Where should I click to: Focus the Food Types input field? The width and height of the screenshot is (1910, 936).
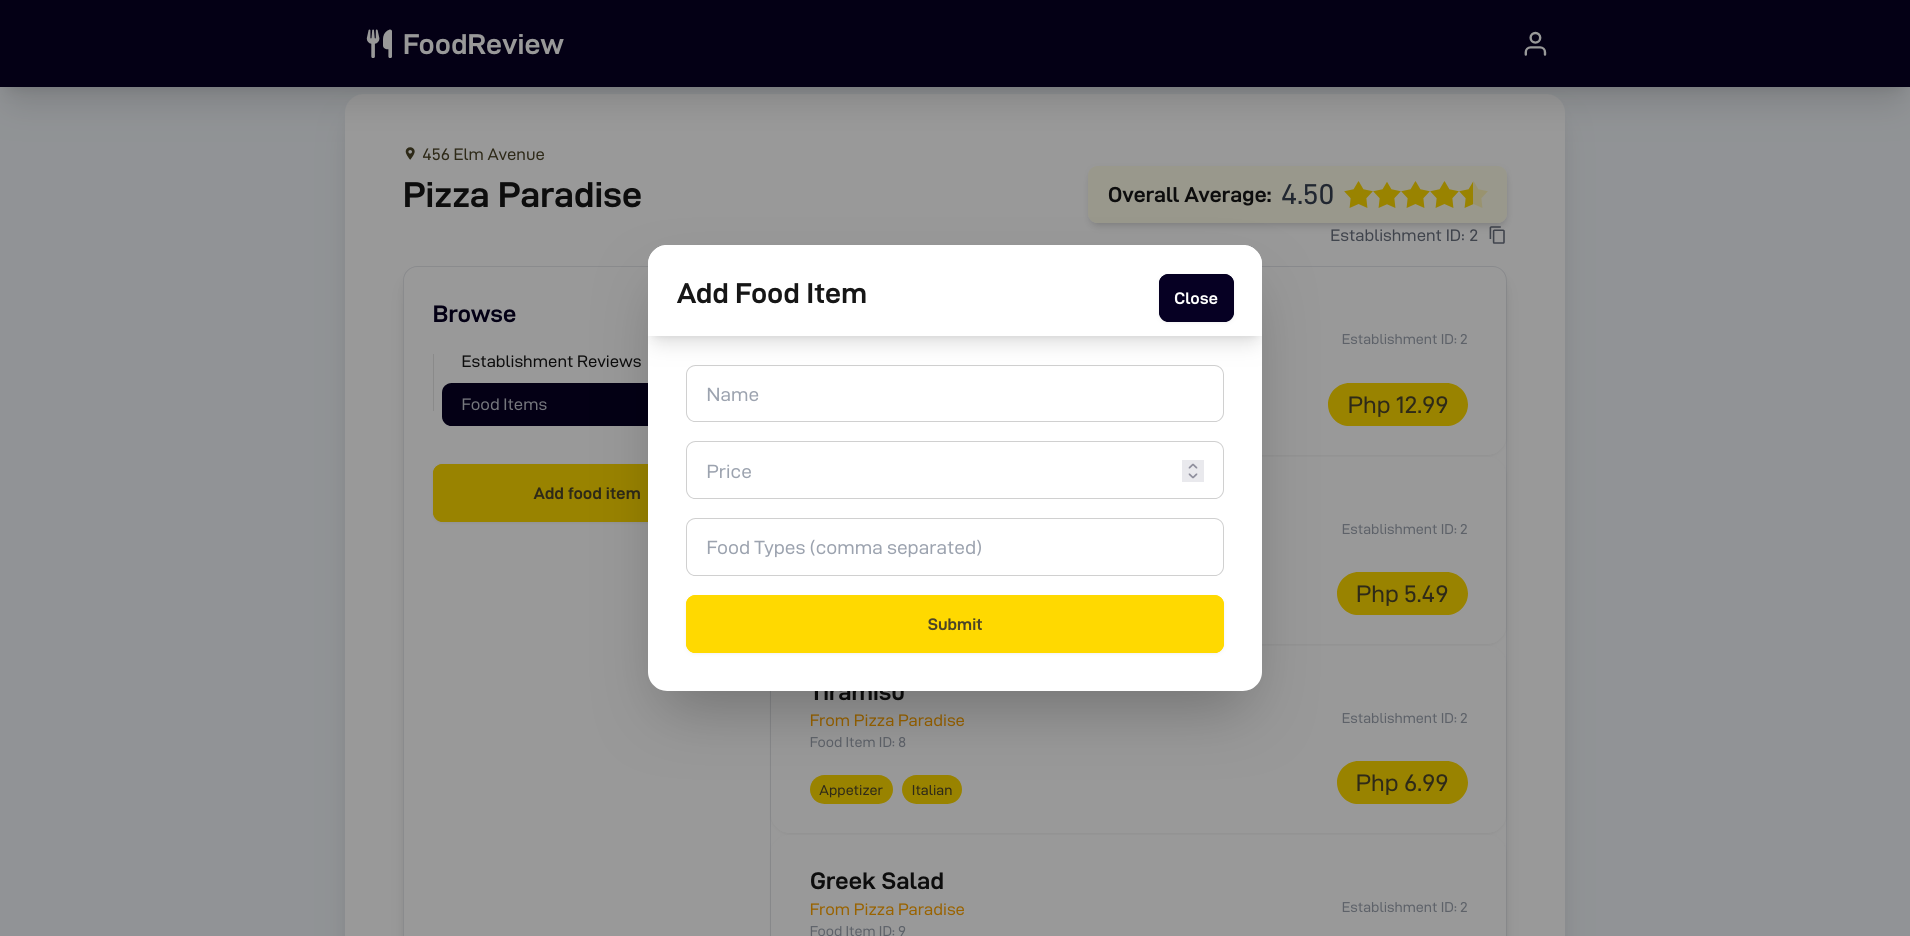click(x=954, y=547)
